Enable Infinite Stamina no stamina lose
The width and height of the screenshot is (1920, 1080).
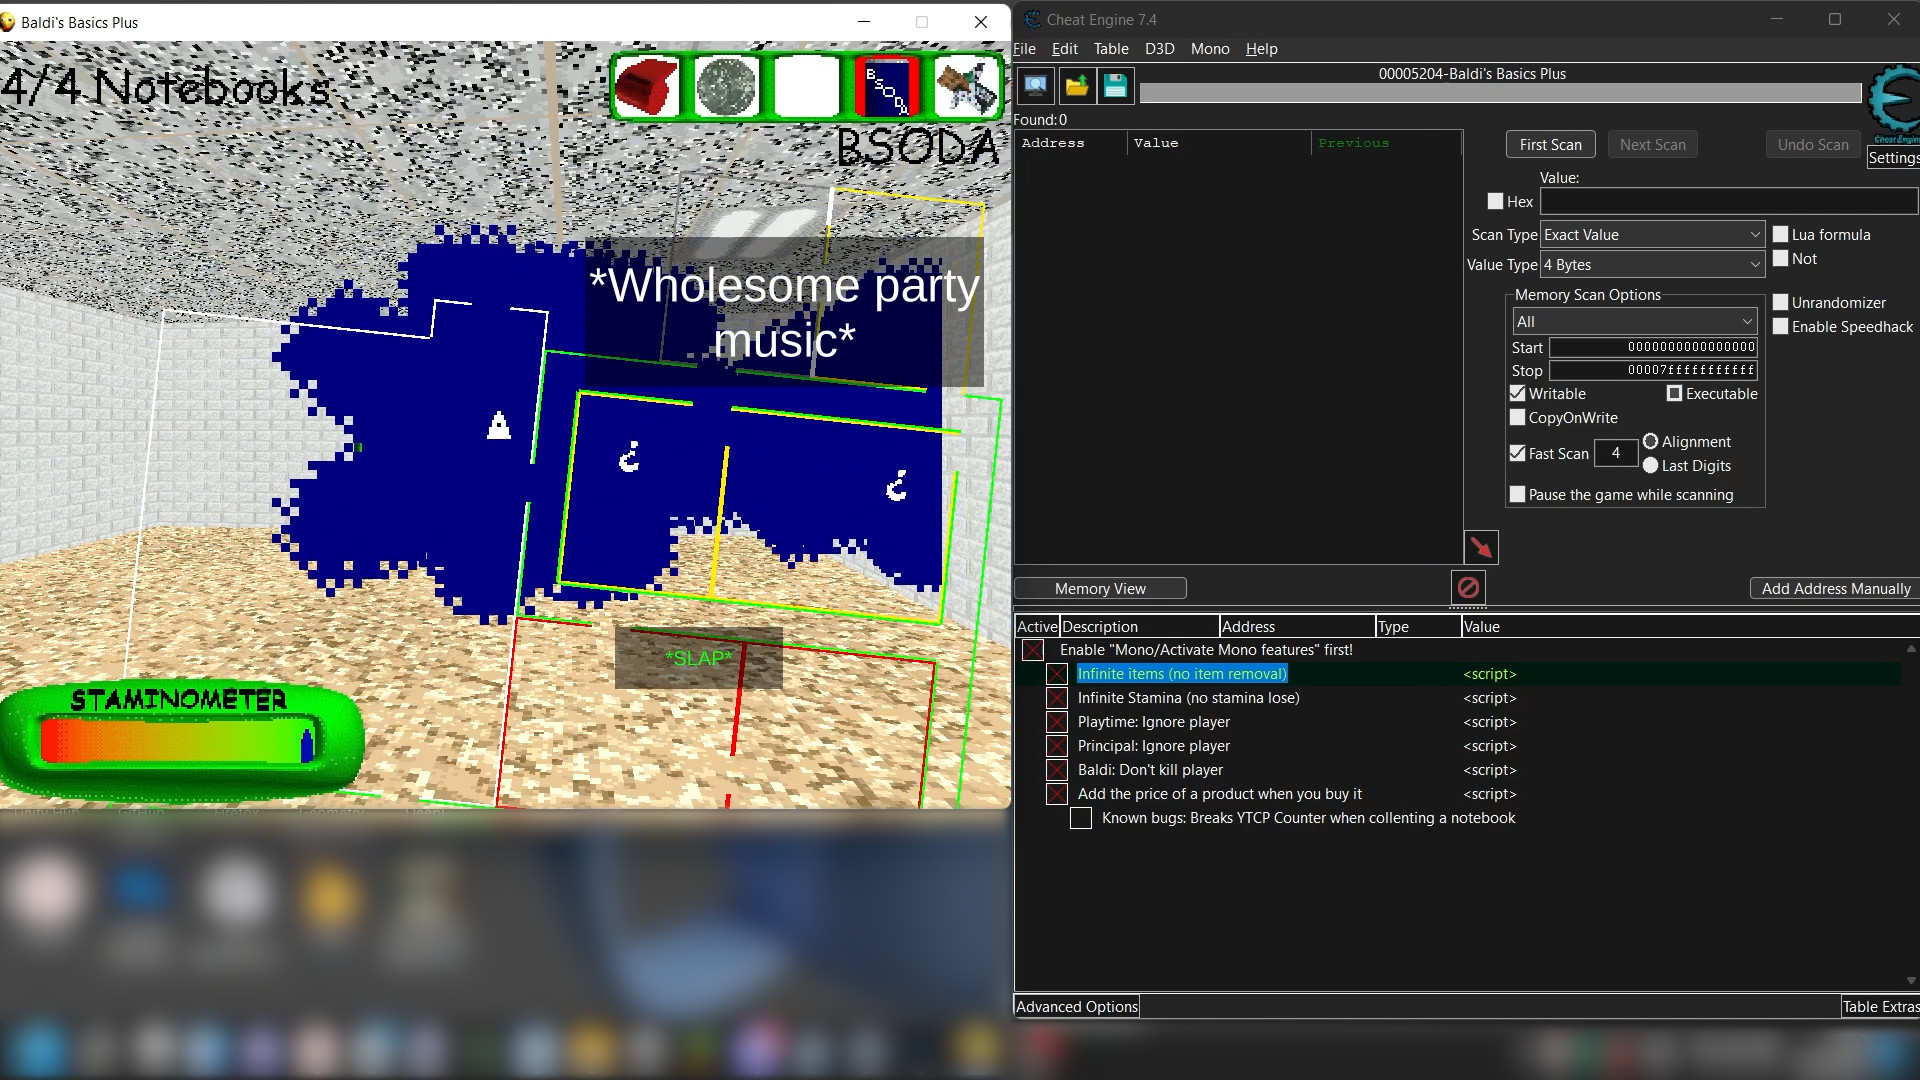coord(1056,698)
